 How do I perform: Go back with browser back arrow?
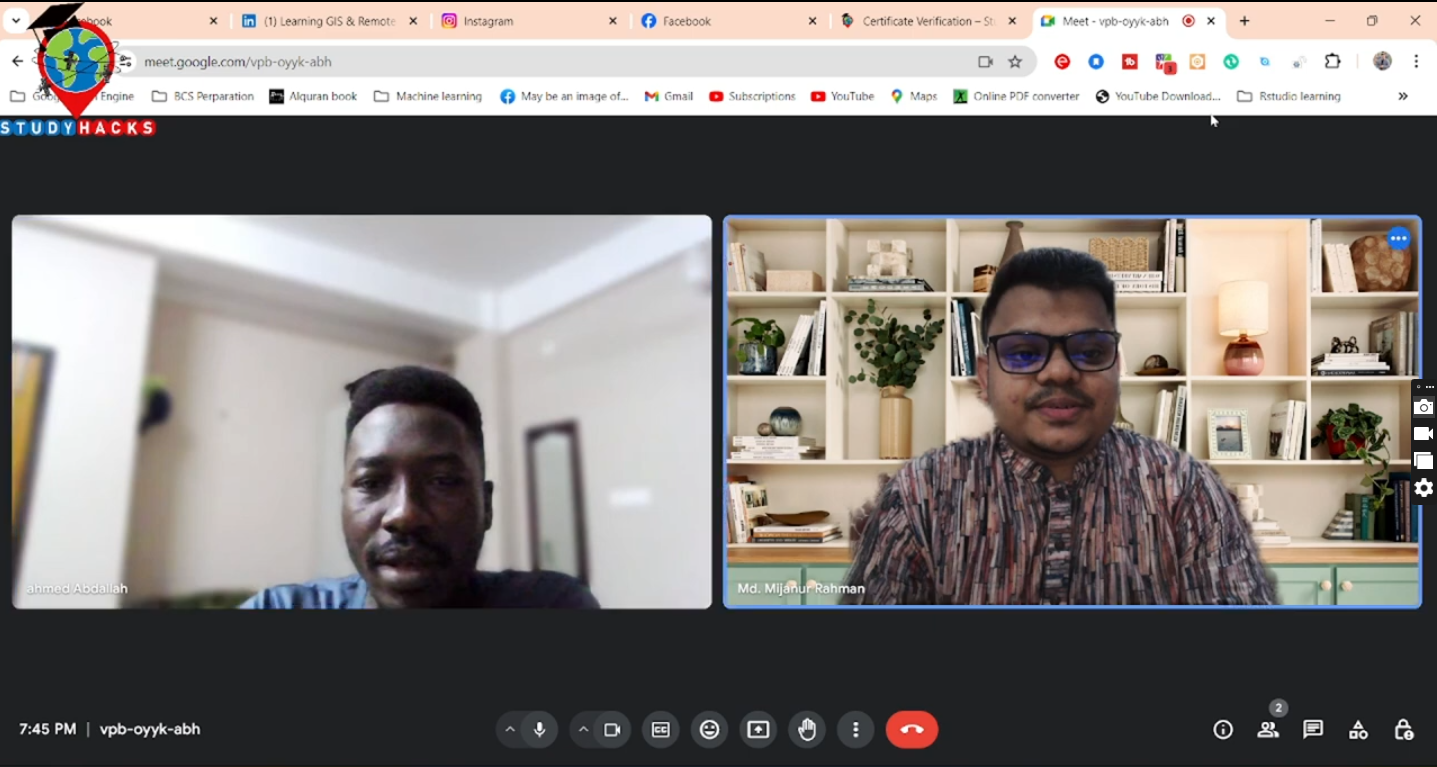17,62
